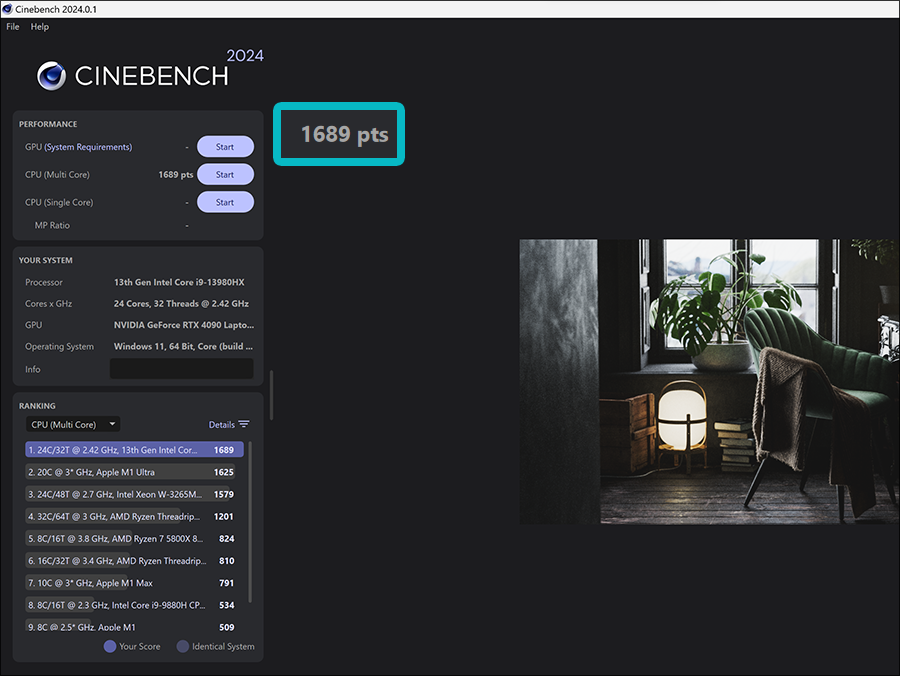Viewport: 900px width, 676px height.
Task: Select ranking row Intel Xeon W-3265M
Action: 131,494
